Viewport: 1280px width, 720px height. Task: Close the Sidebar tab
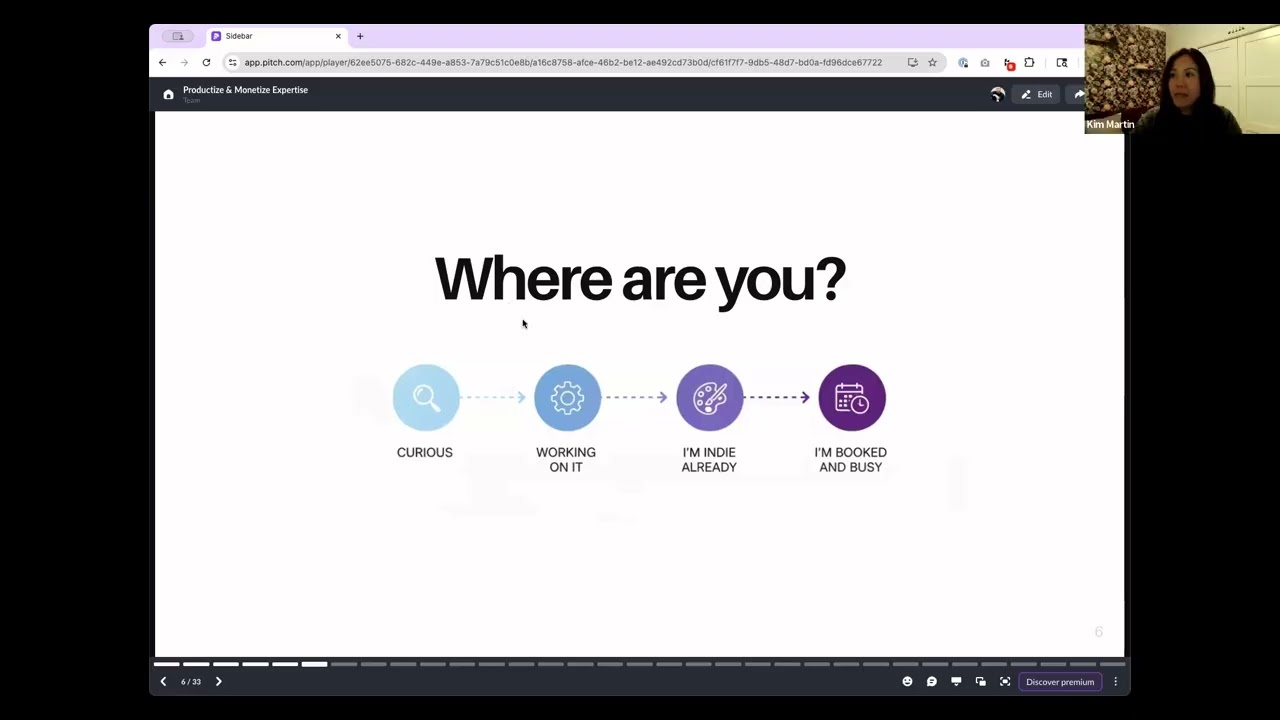(x=338, y=36)
